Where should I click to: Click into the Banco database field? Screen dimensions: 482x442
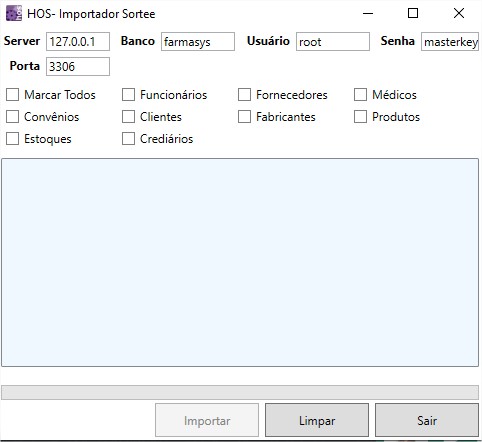198,42
